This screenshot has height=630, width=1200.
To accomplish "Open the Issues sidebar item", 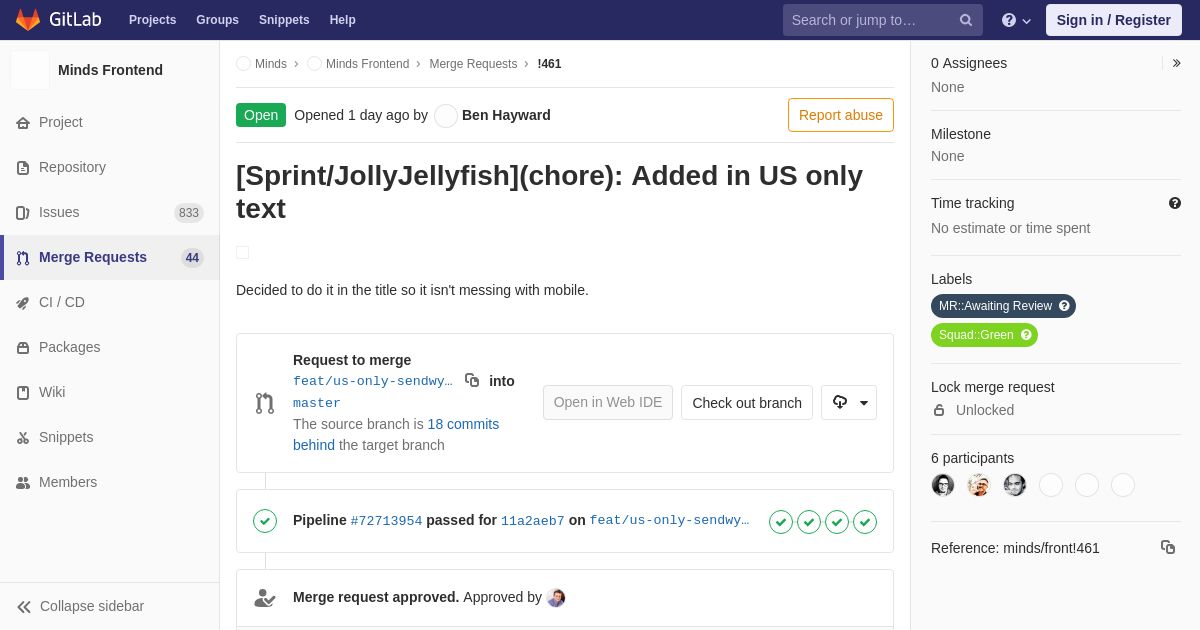I will point(59,212).
